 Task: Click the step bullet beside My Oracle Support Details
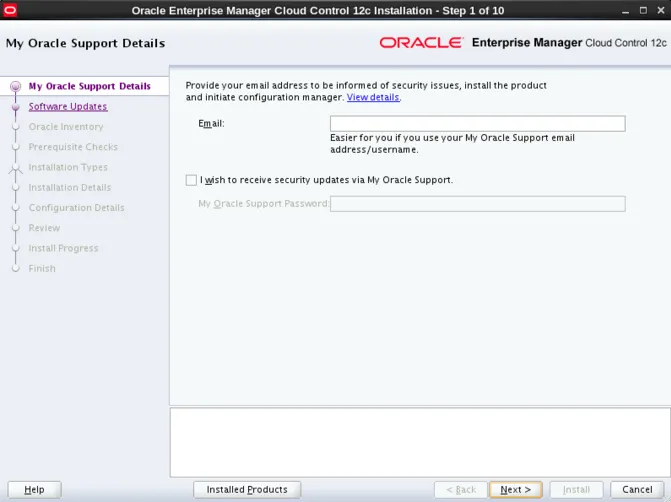point(15,86)
